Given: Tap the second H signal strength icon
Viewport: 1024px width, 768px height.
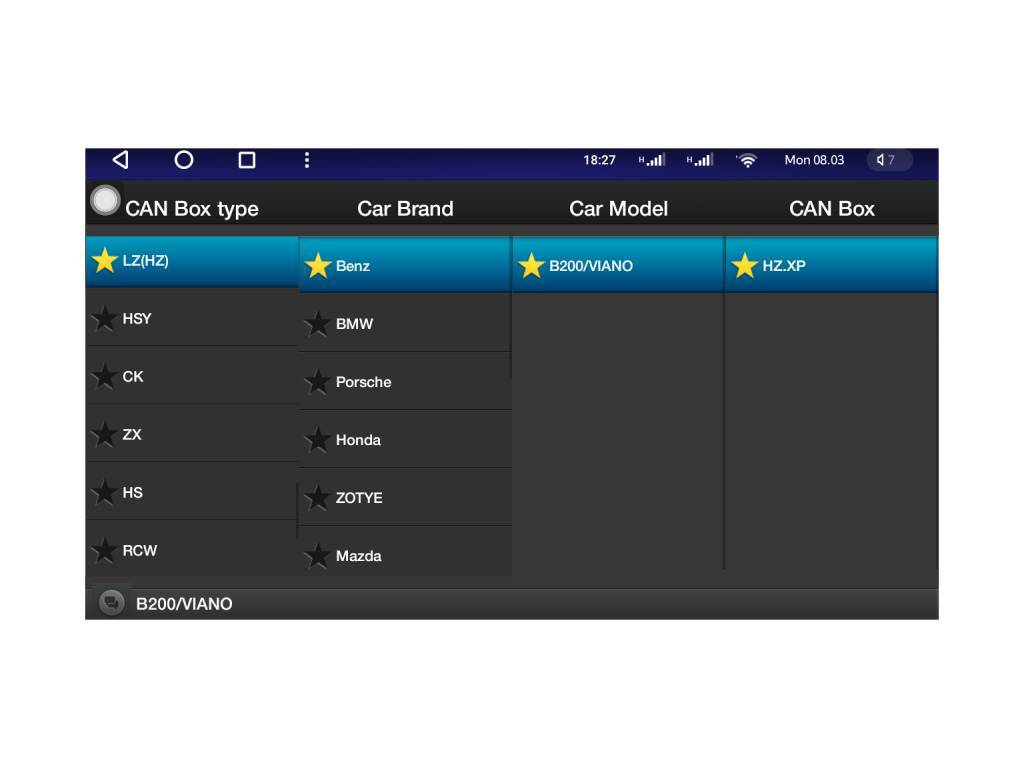Looking at the screenshot, I should [700, 160].
